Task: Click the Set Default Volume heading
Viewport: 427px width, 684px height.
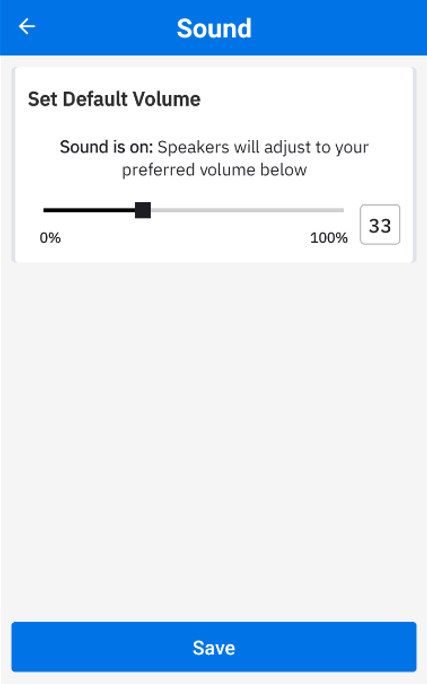Action: click(114, 99)
